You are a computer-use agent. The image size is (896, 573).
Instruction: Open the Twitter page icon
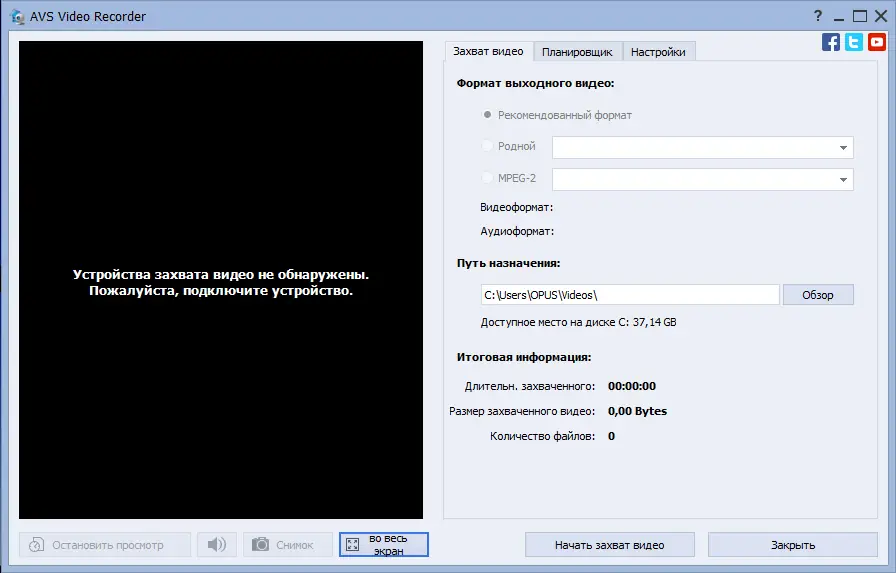pos(854,42)
